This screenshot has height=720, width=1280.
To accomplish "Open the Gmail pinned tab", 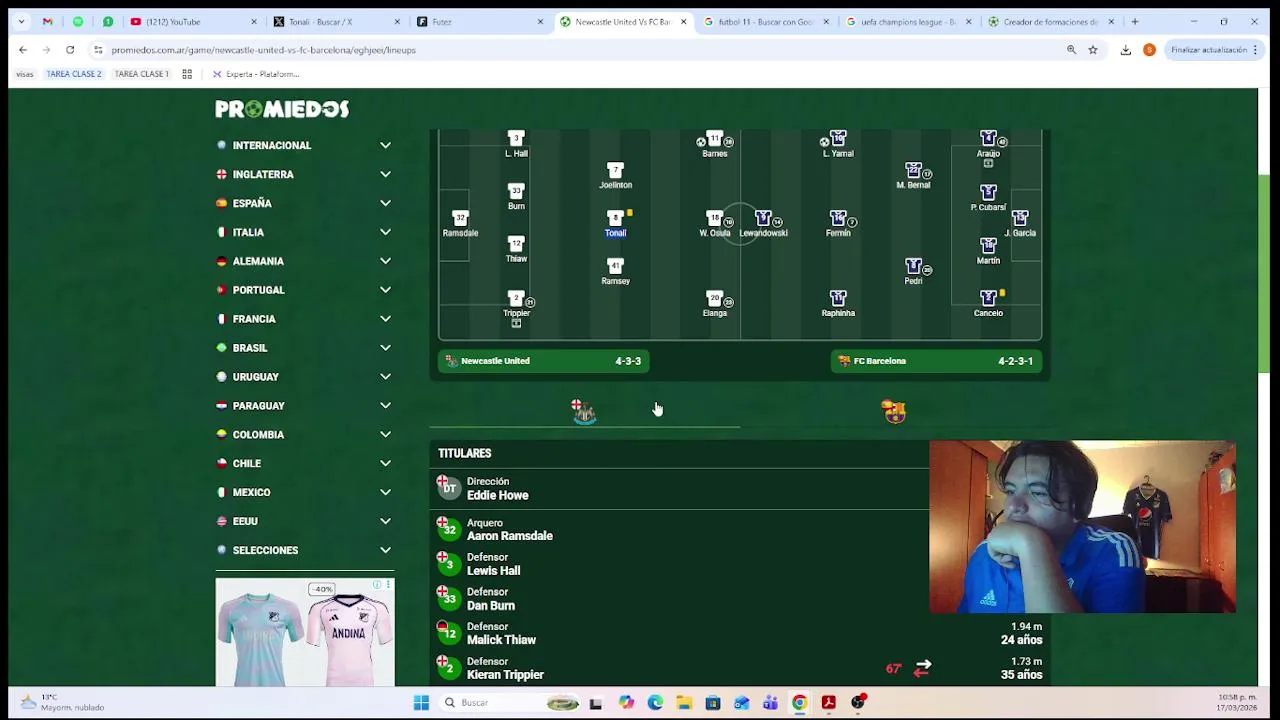I will pos(47,21).
